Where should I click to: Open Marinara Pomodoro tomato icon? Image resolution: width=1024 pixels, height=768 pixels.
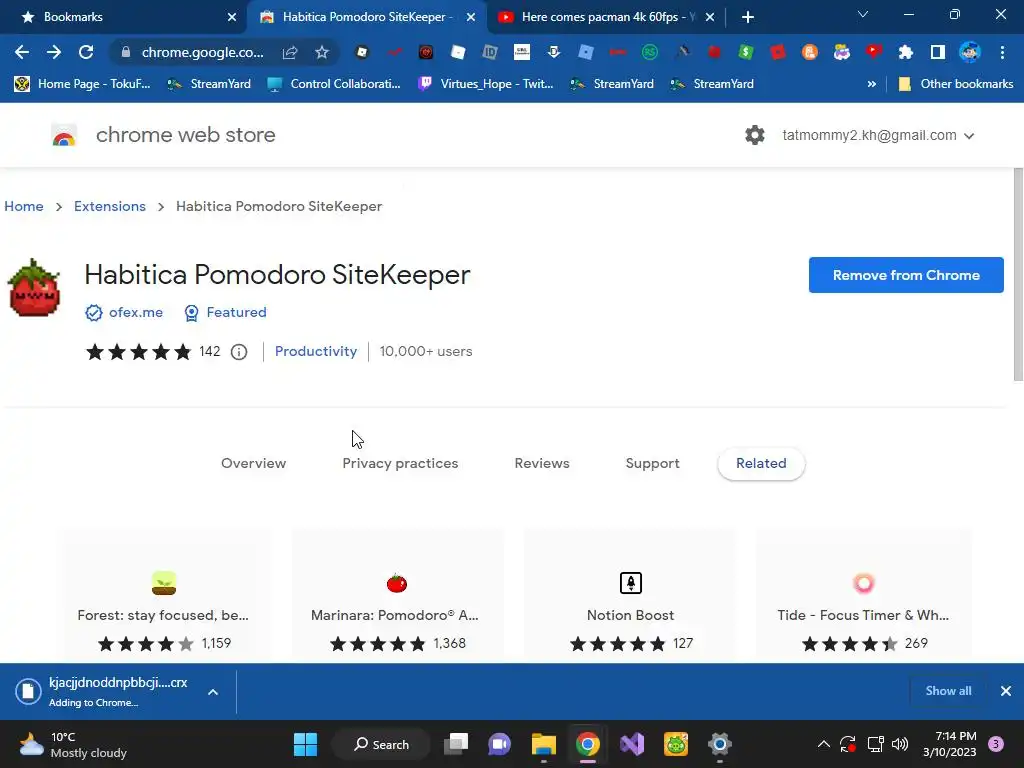pos(396,583)
